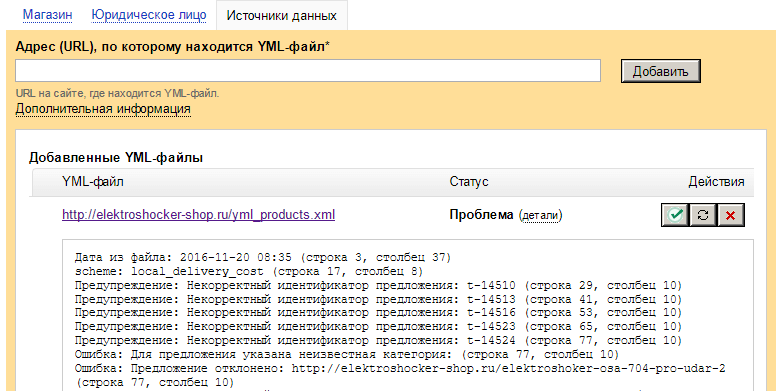Delete the YML file with red cross icon
This screenshot has width=780, height=391.
click(731, 215)
